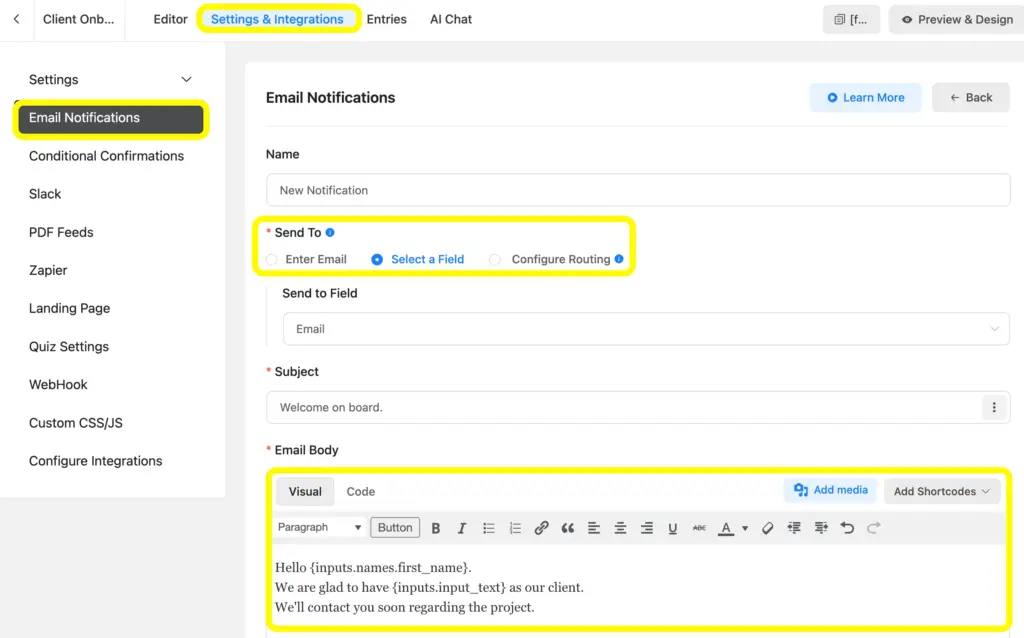Increase indent of paragraph

[821, 528]
